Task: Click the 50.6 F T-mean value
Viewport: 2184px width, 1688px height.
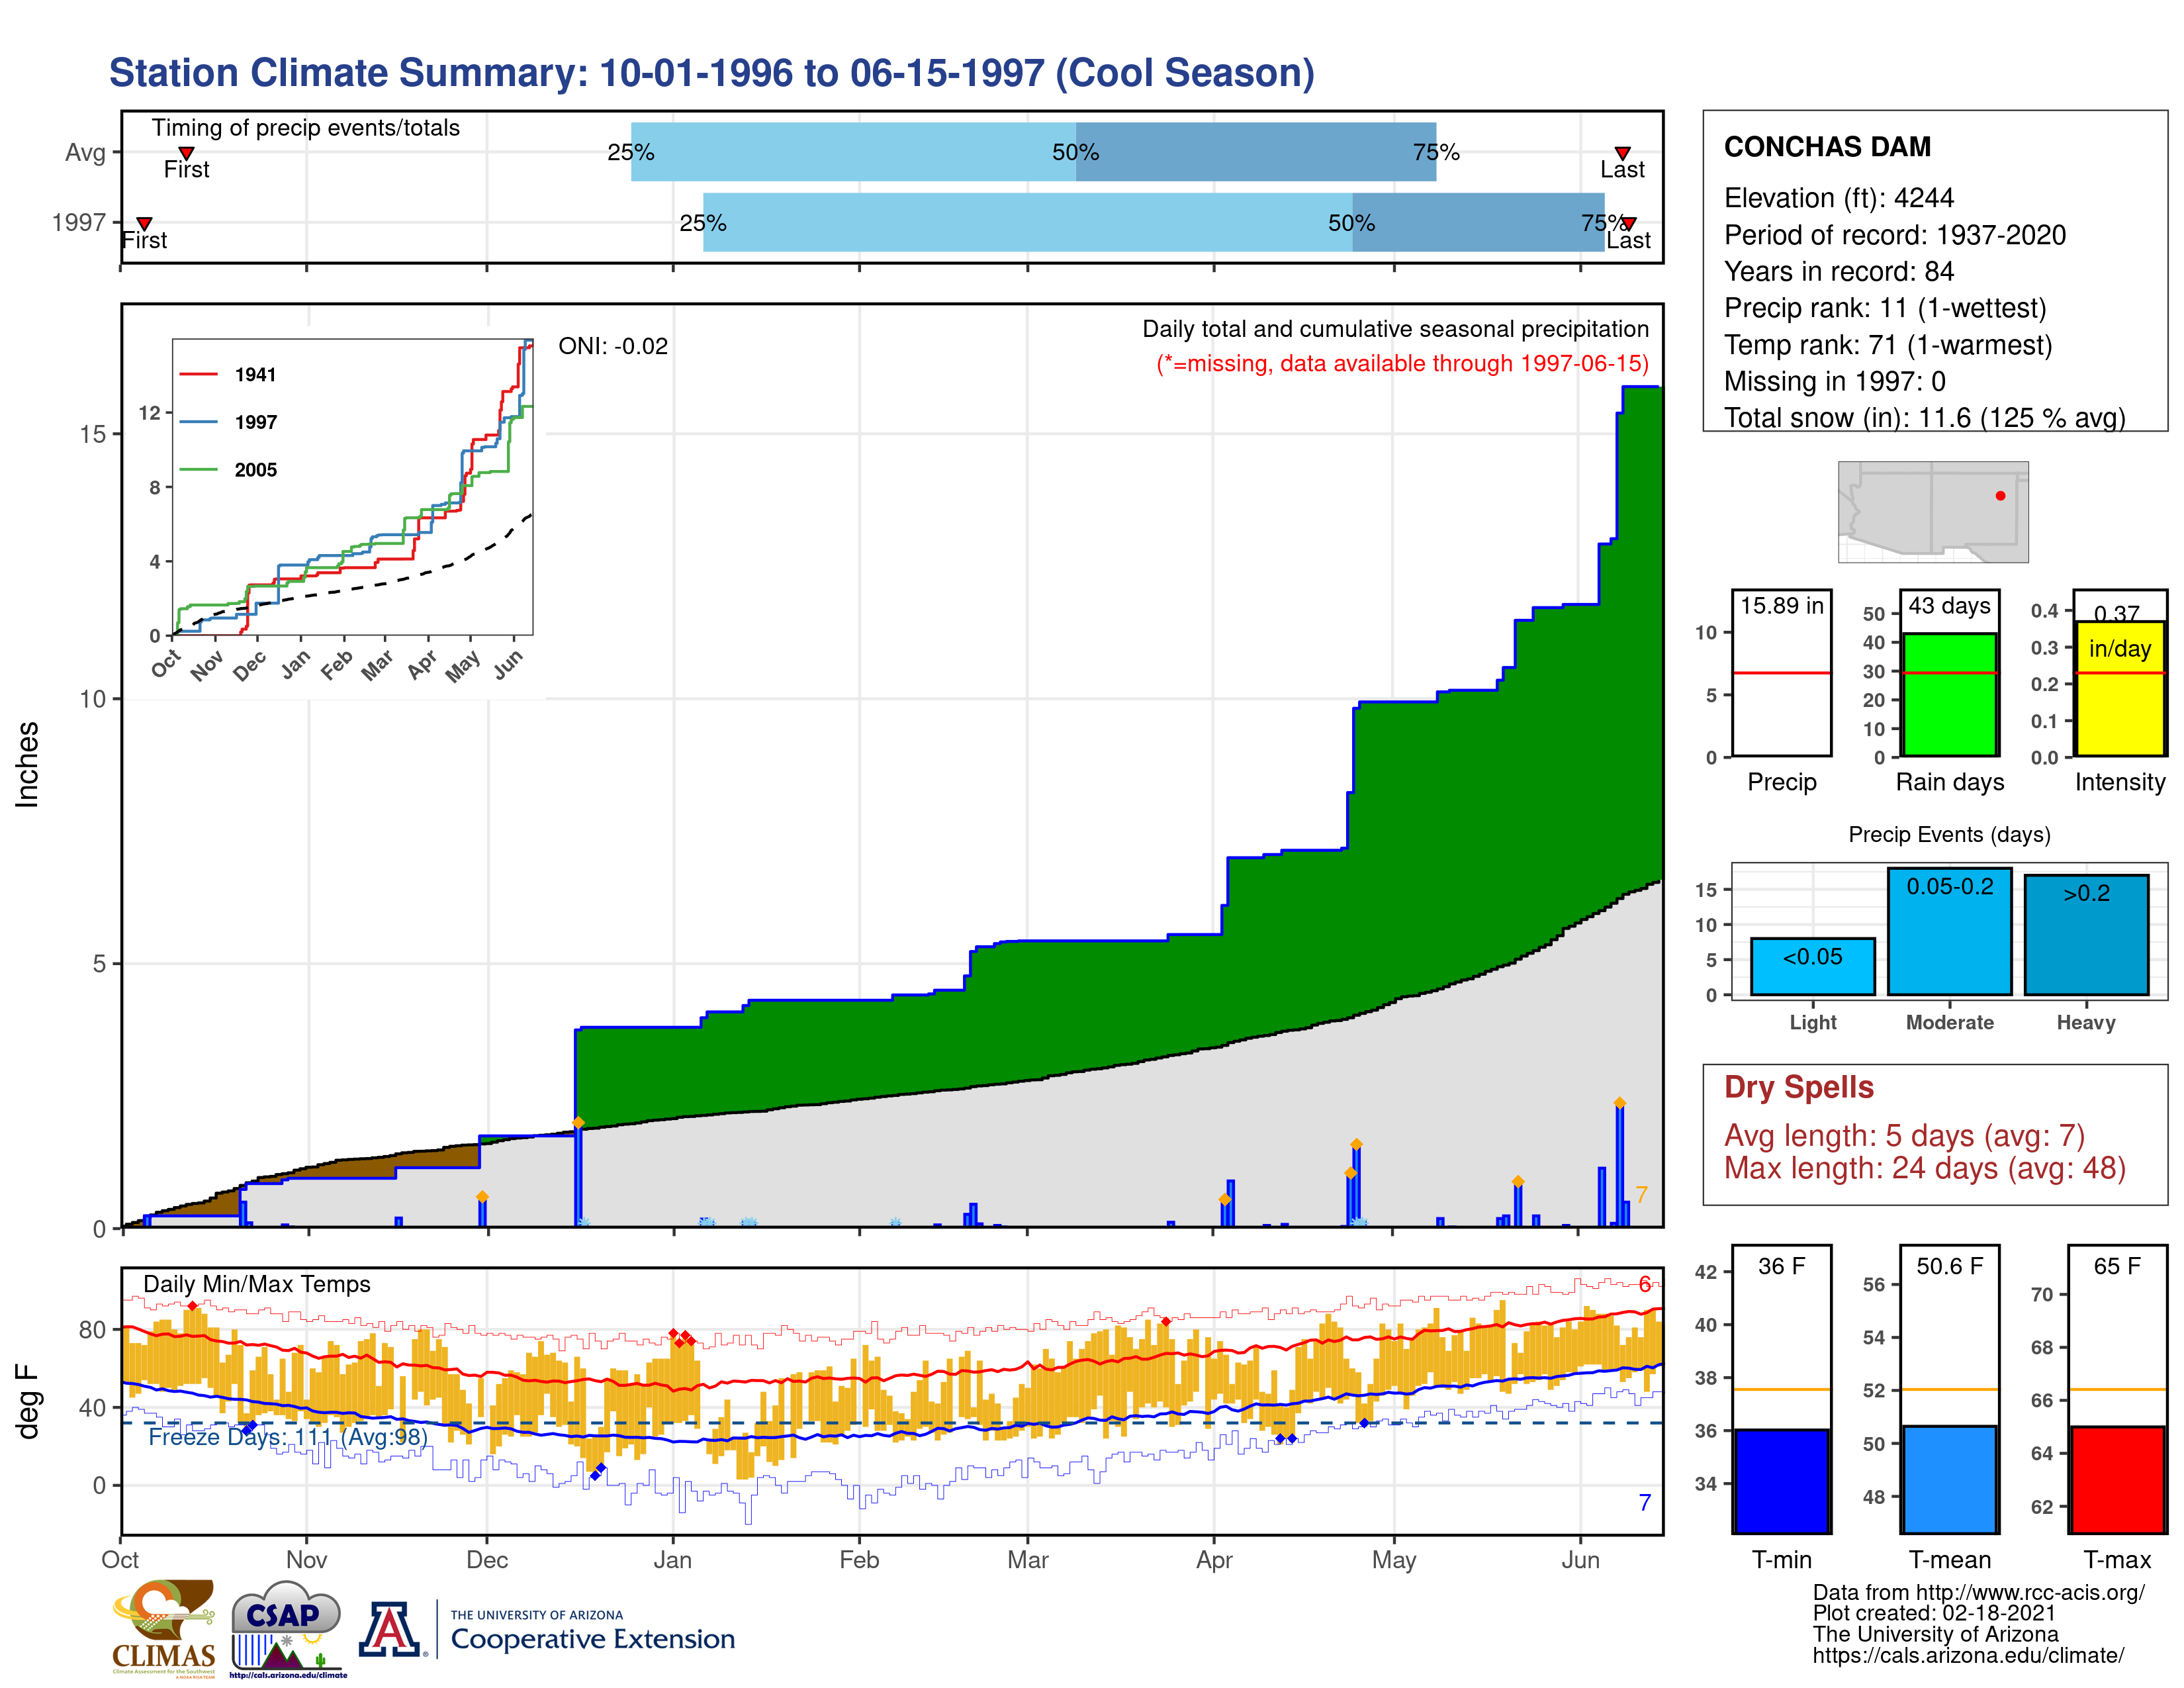Action: 1949,1266
